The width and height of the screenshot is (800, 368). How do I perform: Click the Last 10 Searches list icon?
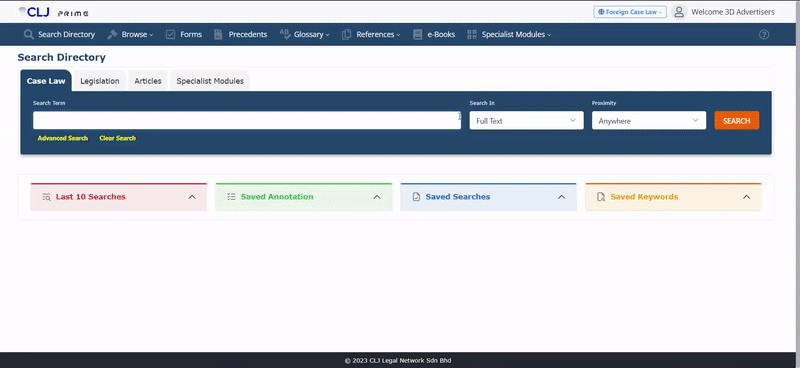point(46,197)
